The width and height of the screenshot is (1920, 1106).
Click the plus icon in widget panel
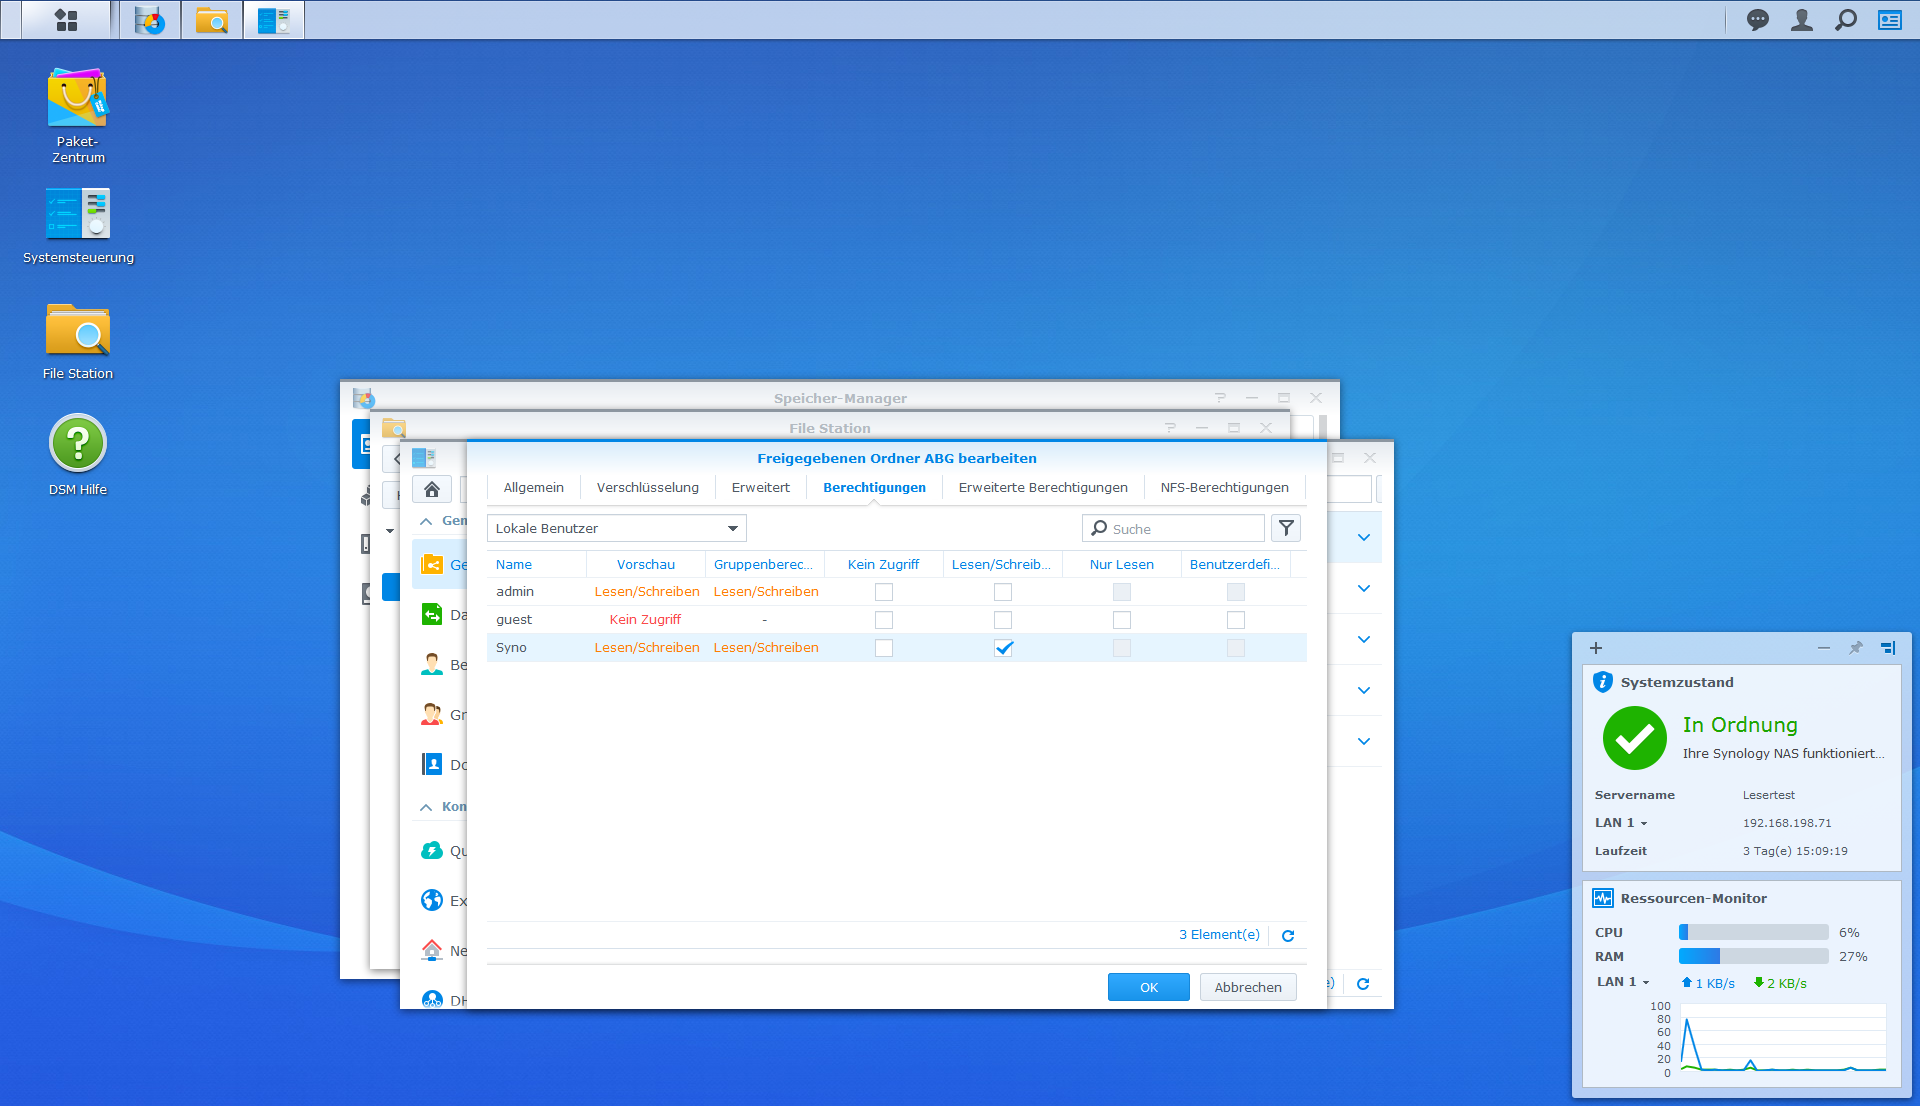pyautogui.click(x=1596, y=648)
